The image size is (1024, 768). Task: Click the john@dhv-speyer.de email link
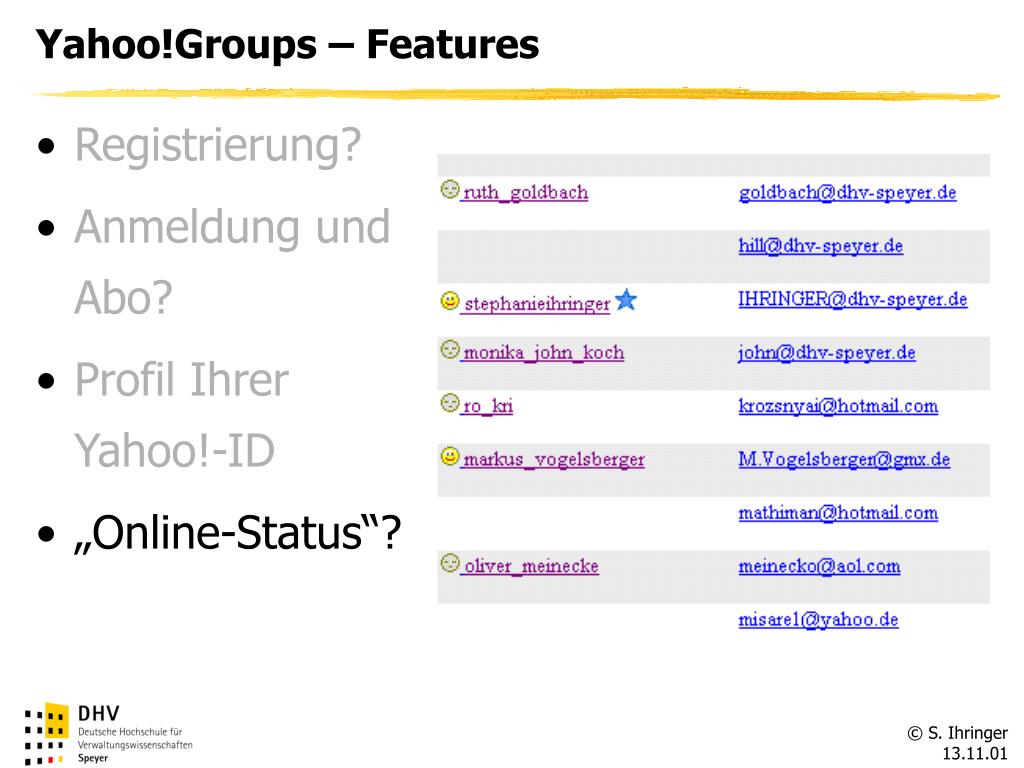827,353
